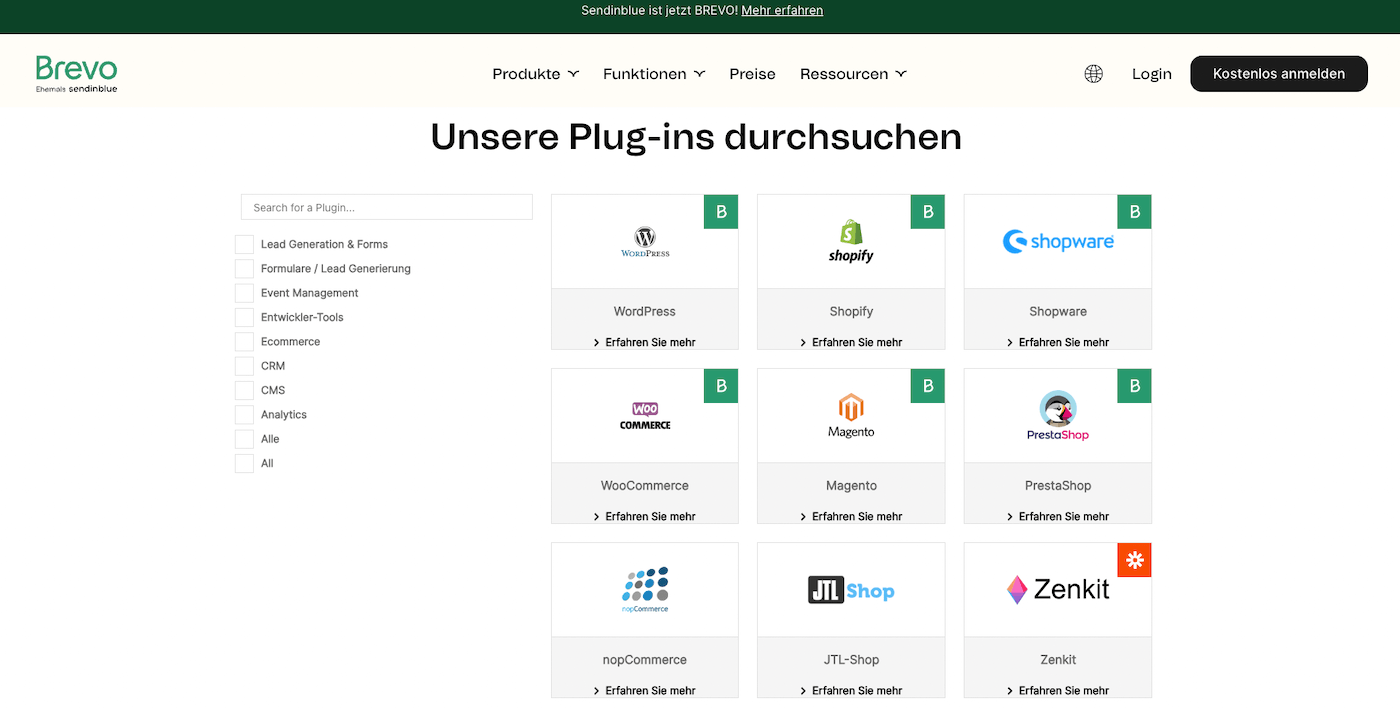Click the Magento logo image
This screenshot has height=708, width=1400.
851,416
